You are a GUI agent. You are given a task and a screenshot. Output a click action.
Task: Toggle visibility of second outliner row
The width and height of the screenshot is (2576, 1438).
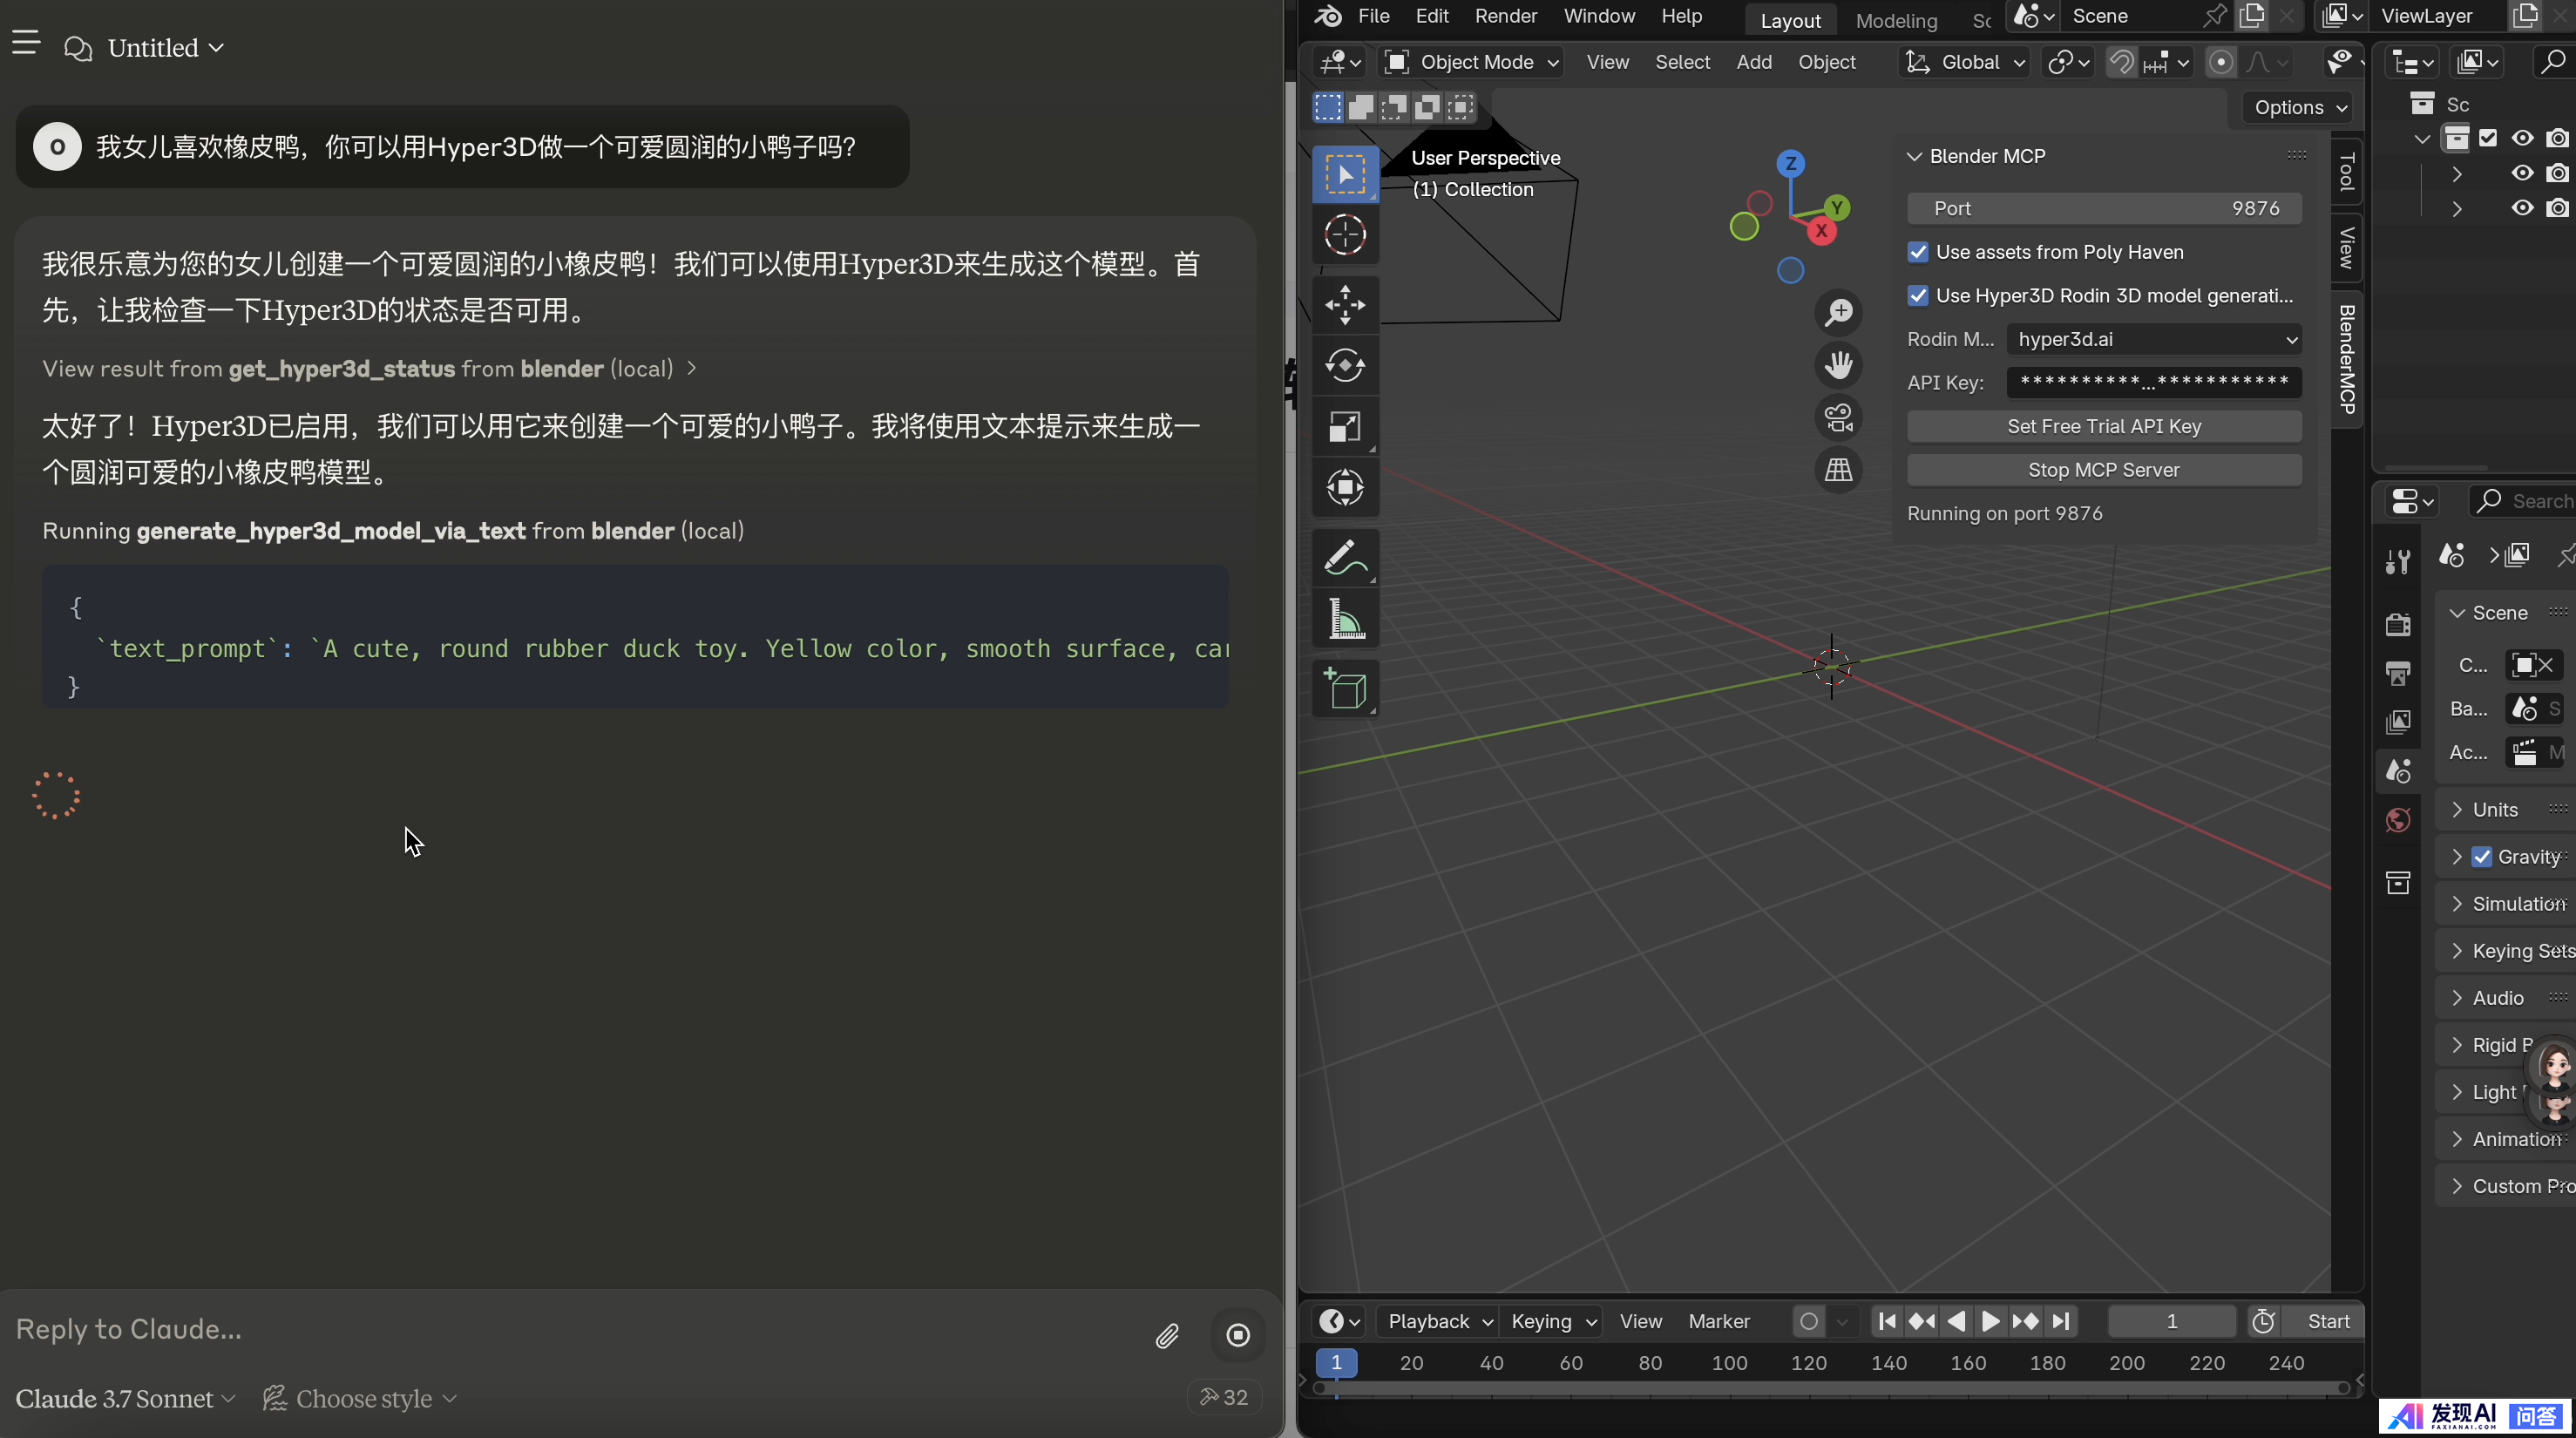click(x=2522, y=173)
